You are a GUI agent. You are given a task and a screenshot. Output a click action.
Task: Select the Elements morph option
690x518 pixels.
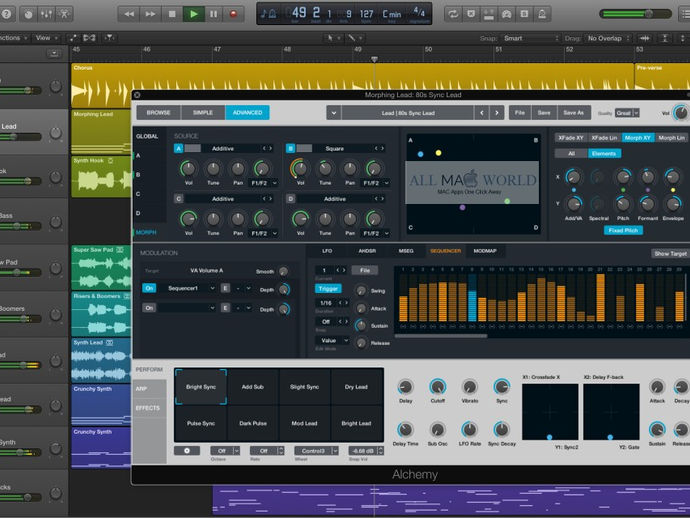pyautogui.click(x=604, y=154)
